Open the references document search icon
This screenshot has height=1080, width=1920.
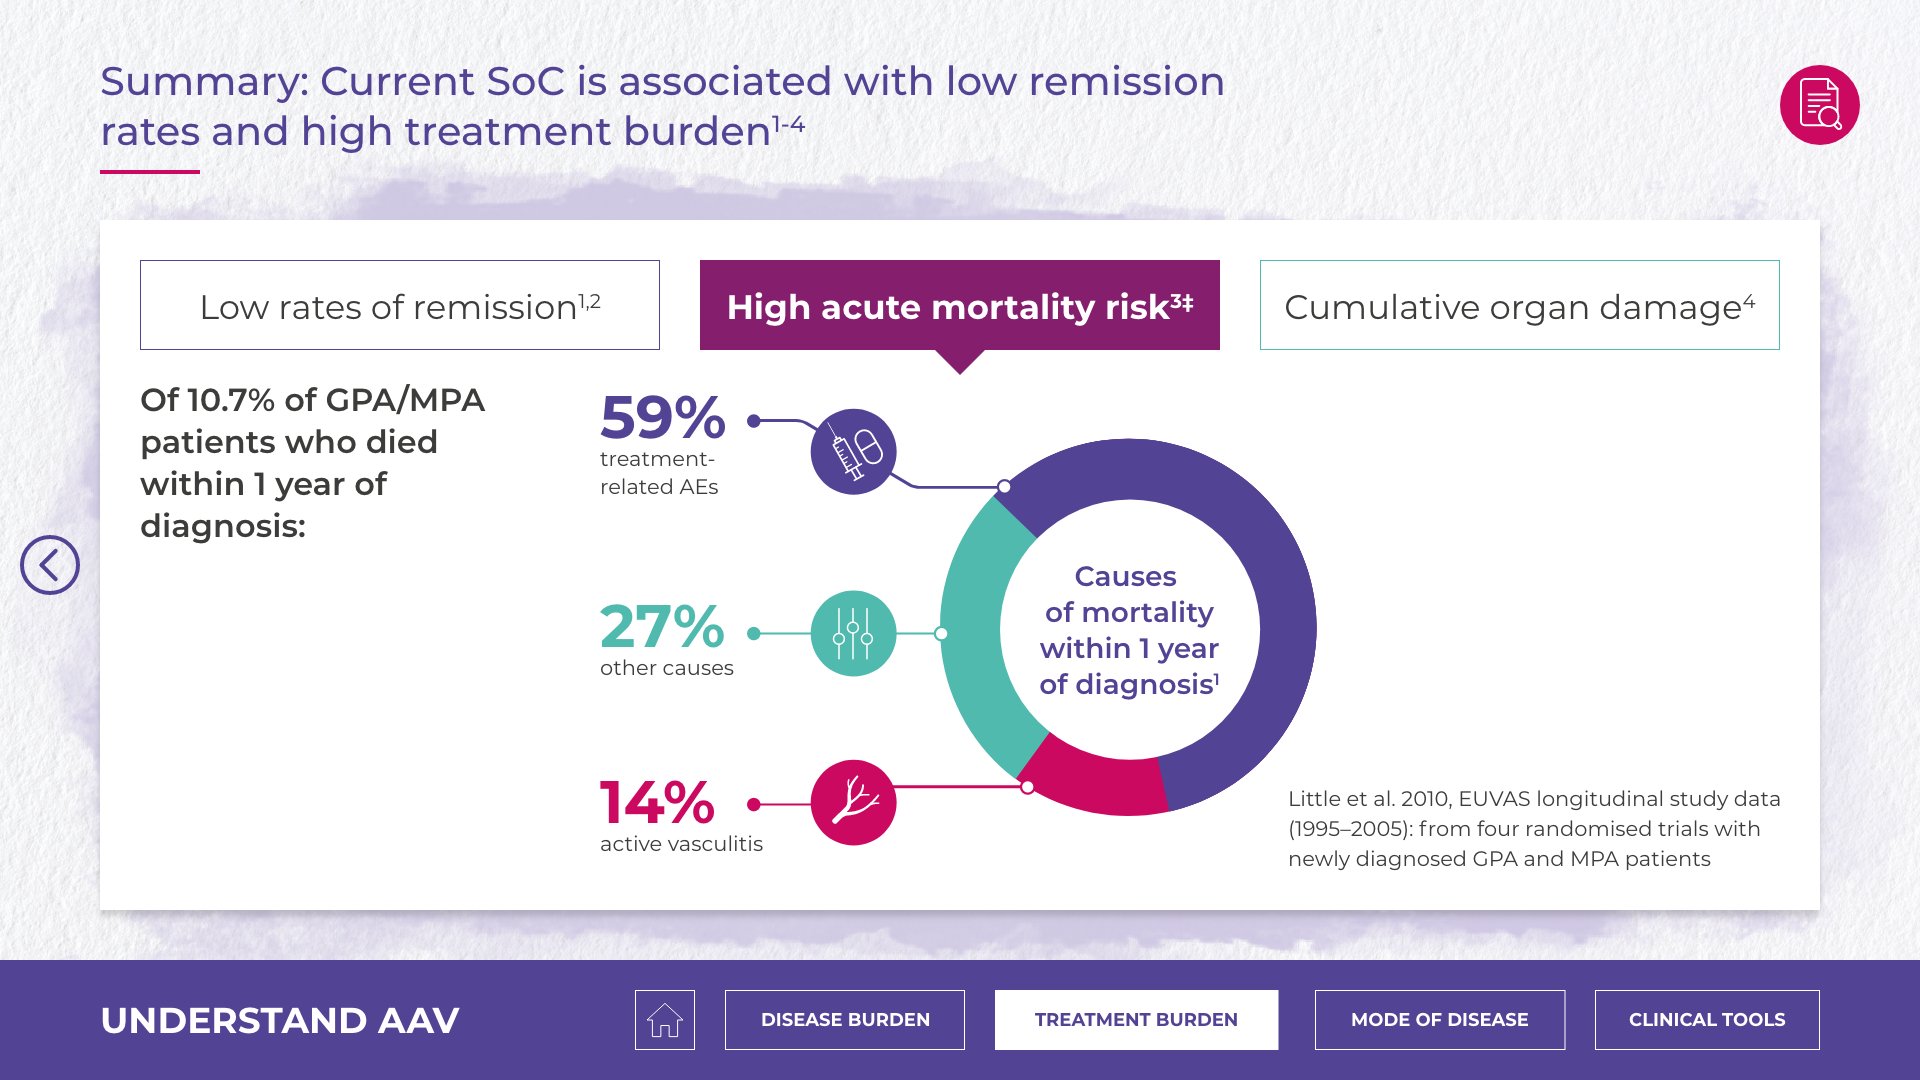coord(1819,105)
